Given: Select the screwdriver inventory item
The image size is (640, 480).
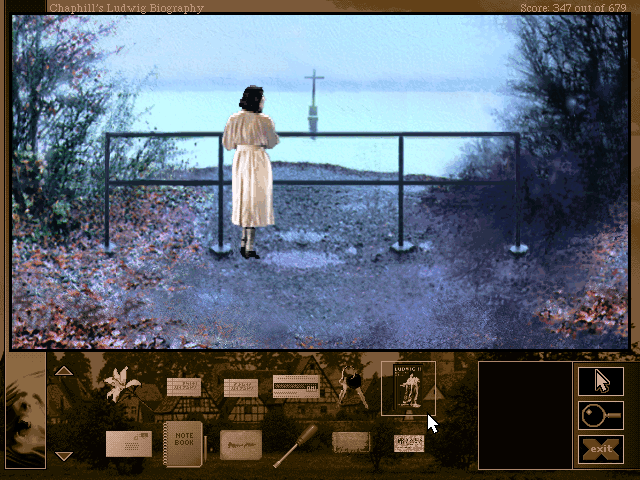Looking at the screenshot, I should click(x=295, y=446).
